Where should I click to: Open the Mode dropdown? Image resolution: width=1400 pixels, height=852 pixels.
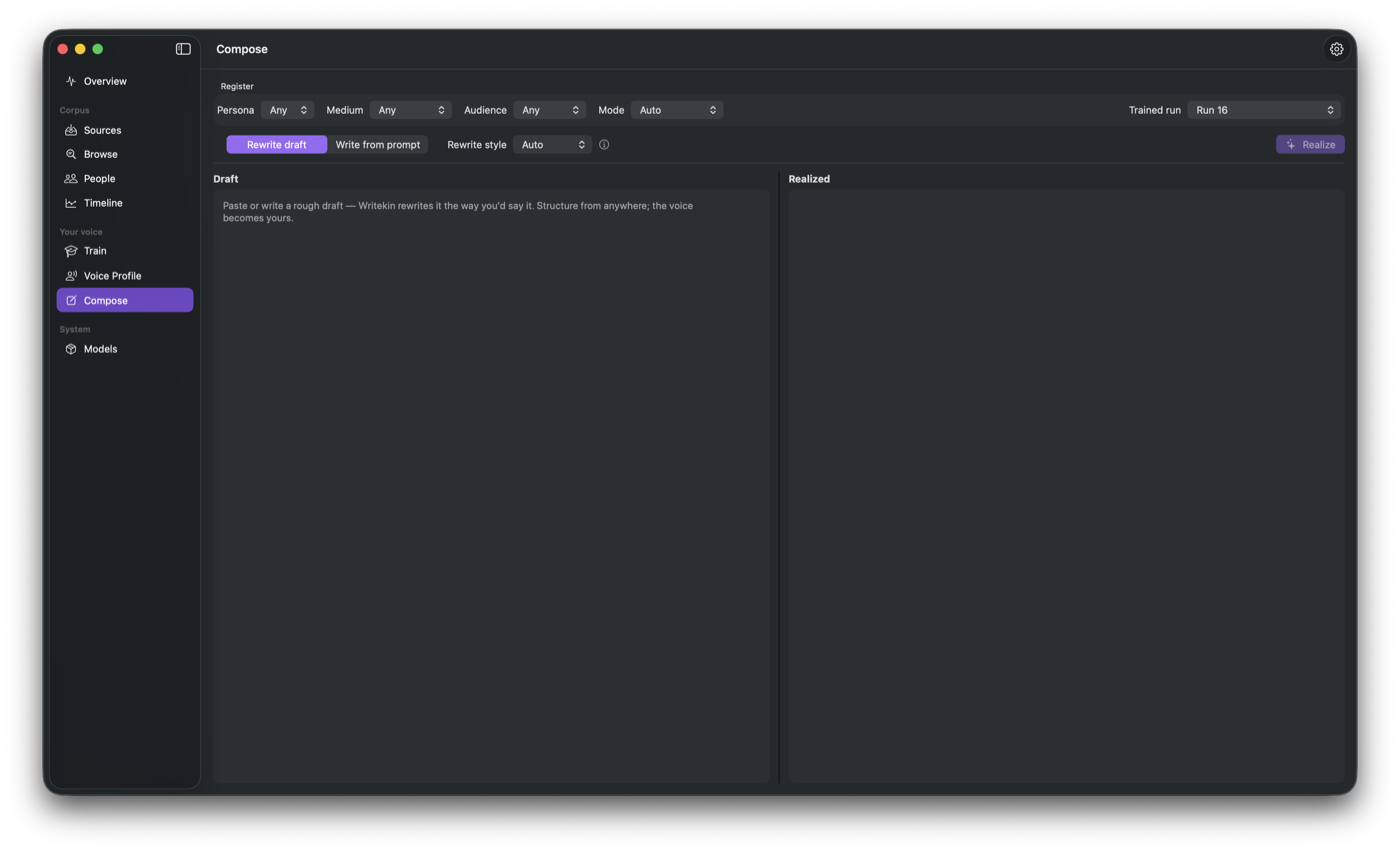(677, 110)
